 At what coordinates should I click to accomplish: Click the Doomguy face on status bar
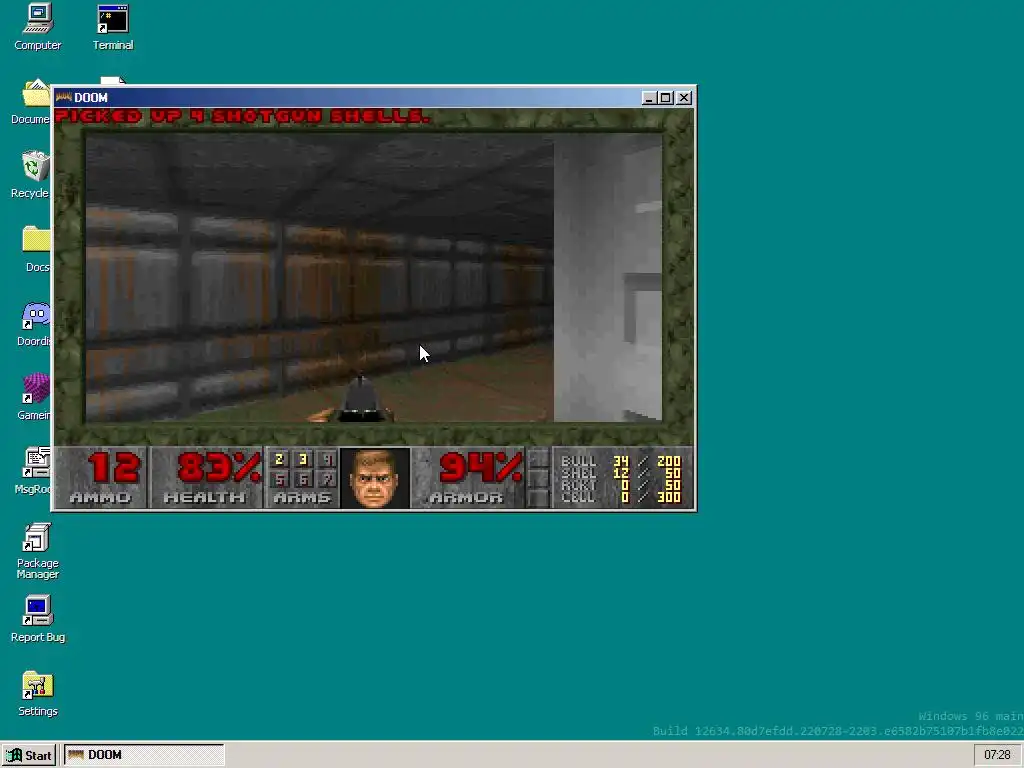(x=375, y=478)
